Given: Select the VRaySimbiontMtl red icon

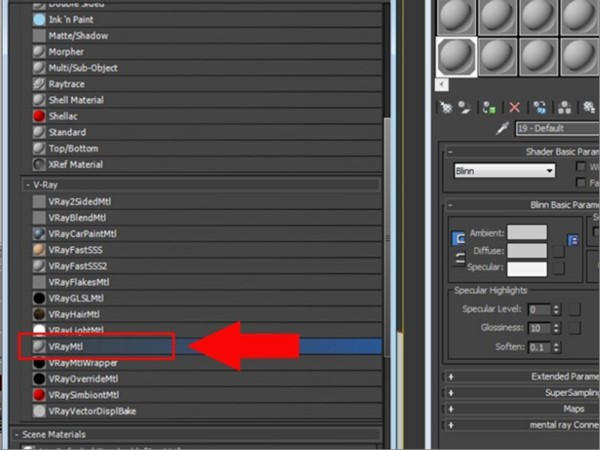Looking at the screenshot, I should coord(39,395).
